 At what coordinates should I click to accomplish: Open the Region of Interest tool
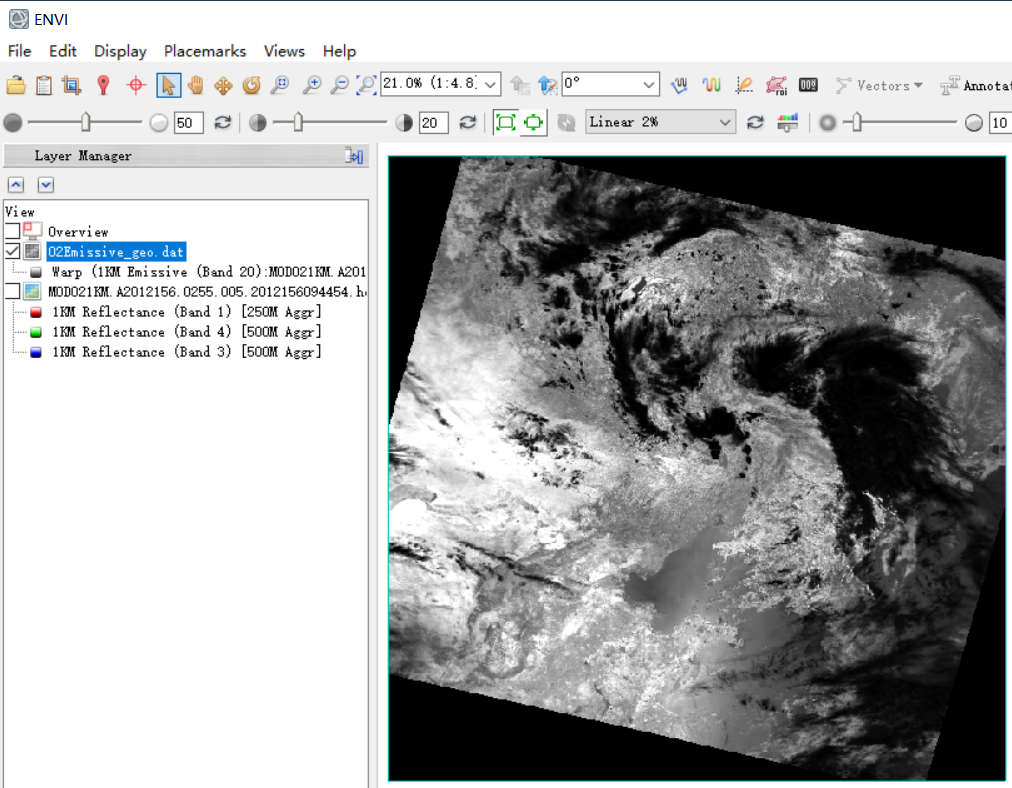[x=777, y=86]
